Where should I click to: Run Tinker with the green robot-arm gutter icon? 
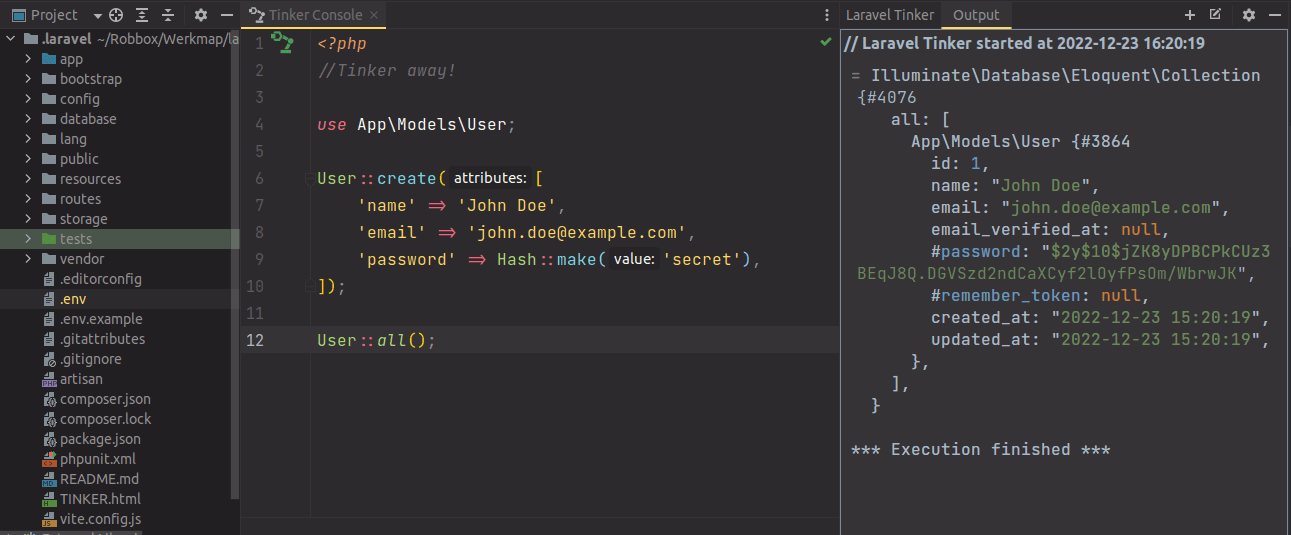(284, 43)
